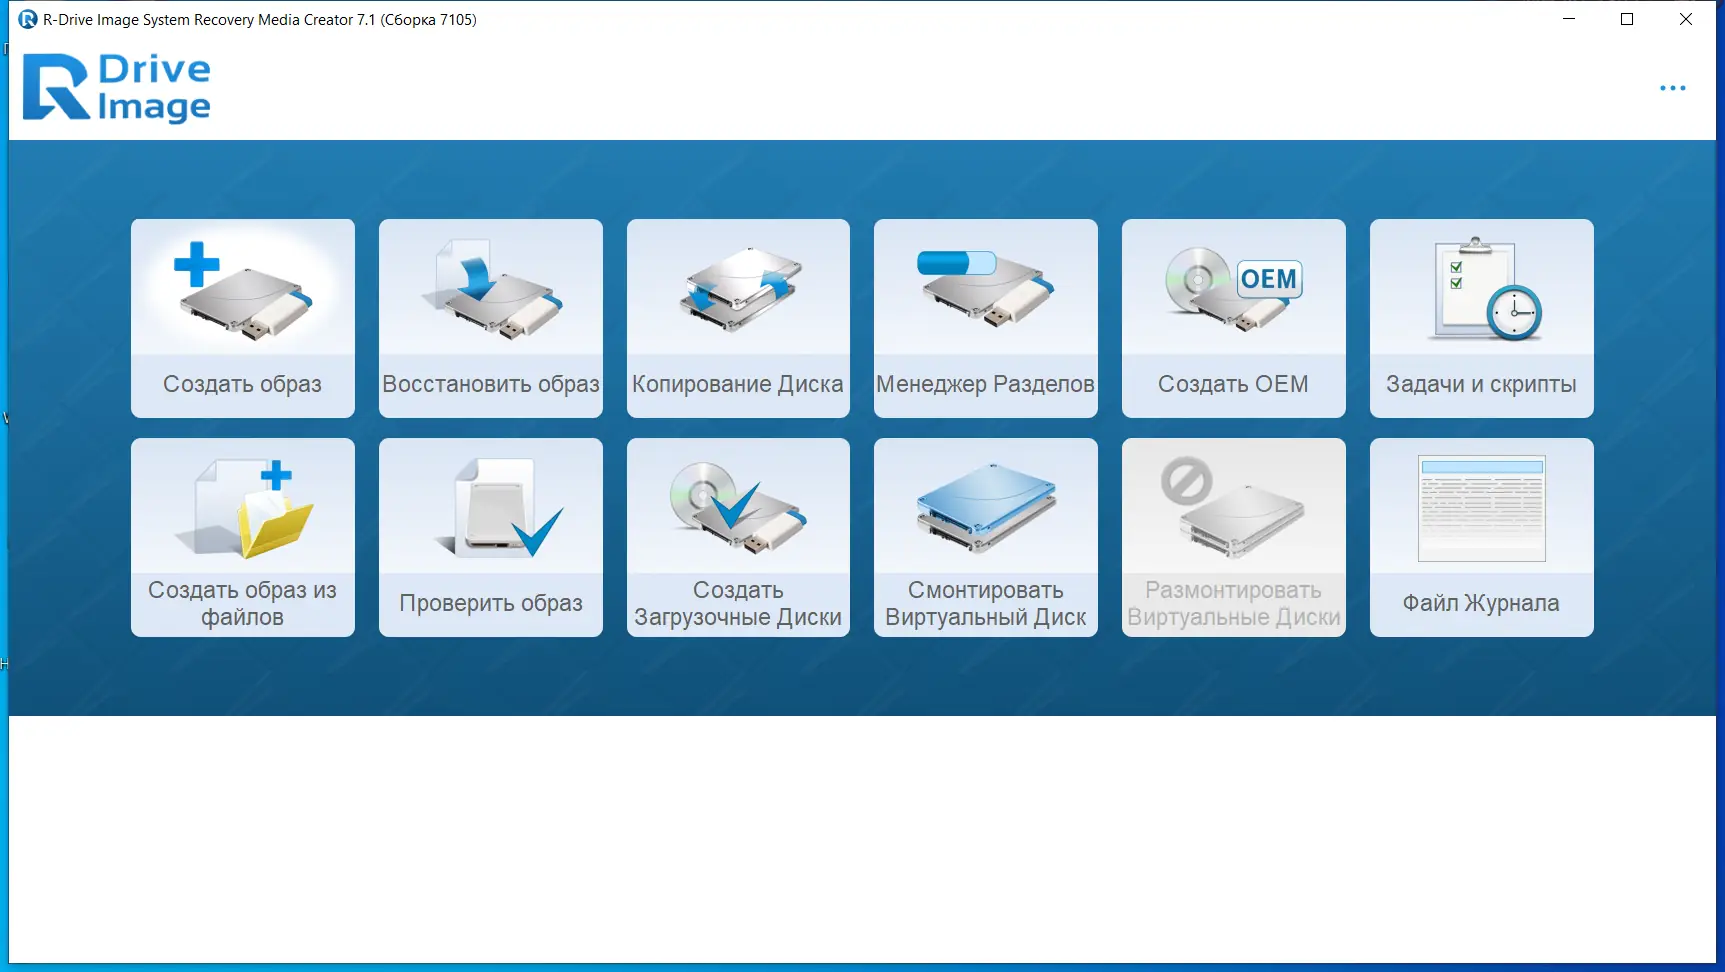Select Создать образ из файлов

tap(242, 537)
